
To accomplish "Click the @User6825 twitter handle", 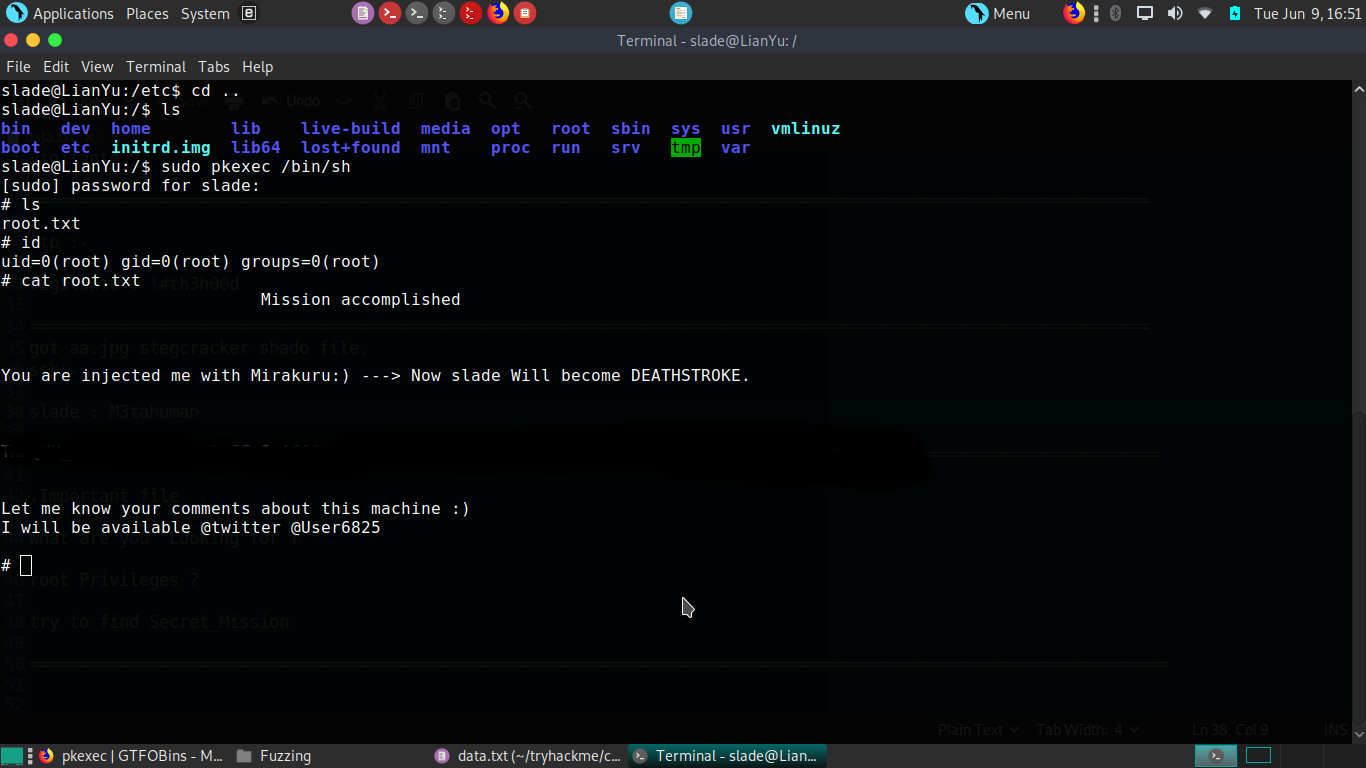I will pyautogui.click(x=336, y=528).
